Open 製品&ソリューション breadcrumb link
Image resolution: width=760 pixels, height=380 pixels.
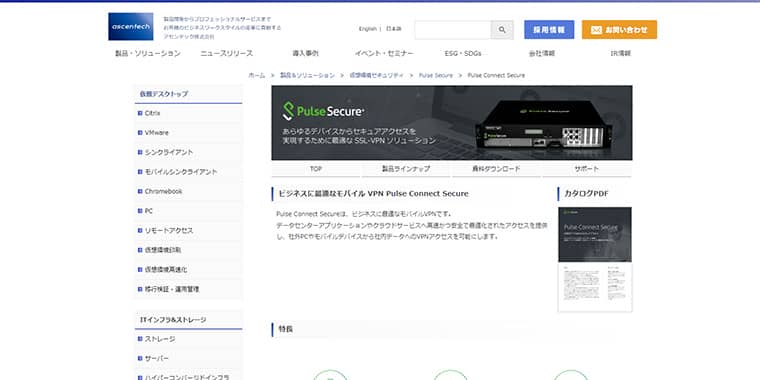pyautogui.click(x=307, y=76)
